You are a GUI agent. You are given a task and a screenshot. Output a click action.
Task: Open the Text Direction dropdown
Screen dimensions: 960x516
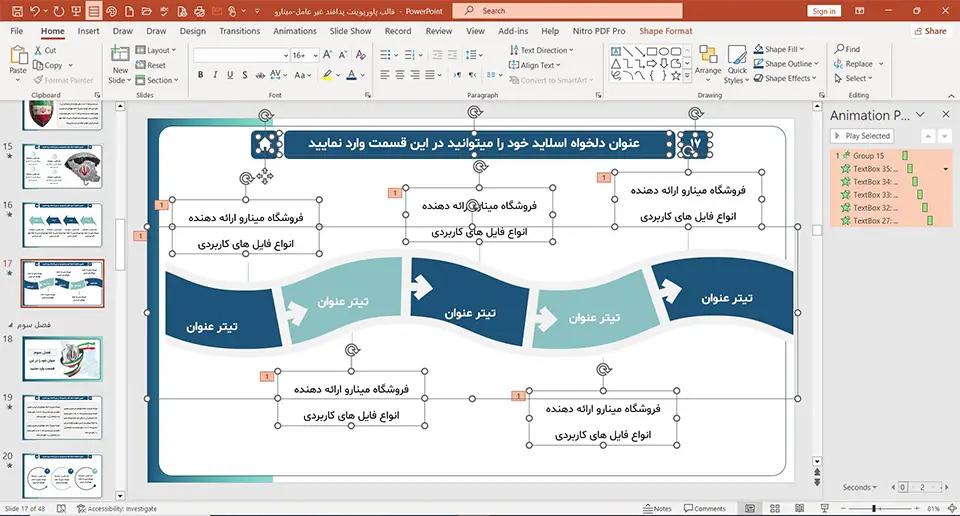tap(541, 50)
